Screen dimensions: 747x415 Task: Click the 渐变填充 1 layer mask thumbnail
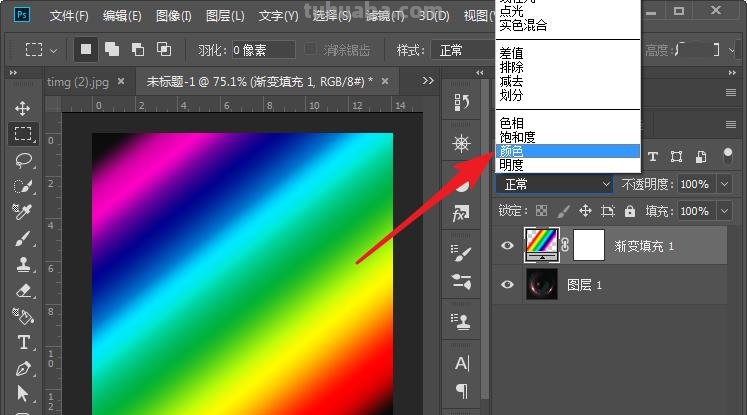591,245
